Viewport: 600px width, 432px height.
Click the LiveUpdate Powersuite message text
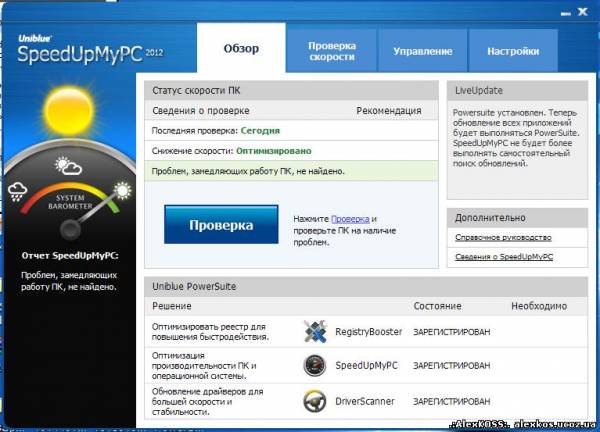(516, 138)
